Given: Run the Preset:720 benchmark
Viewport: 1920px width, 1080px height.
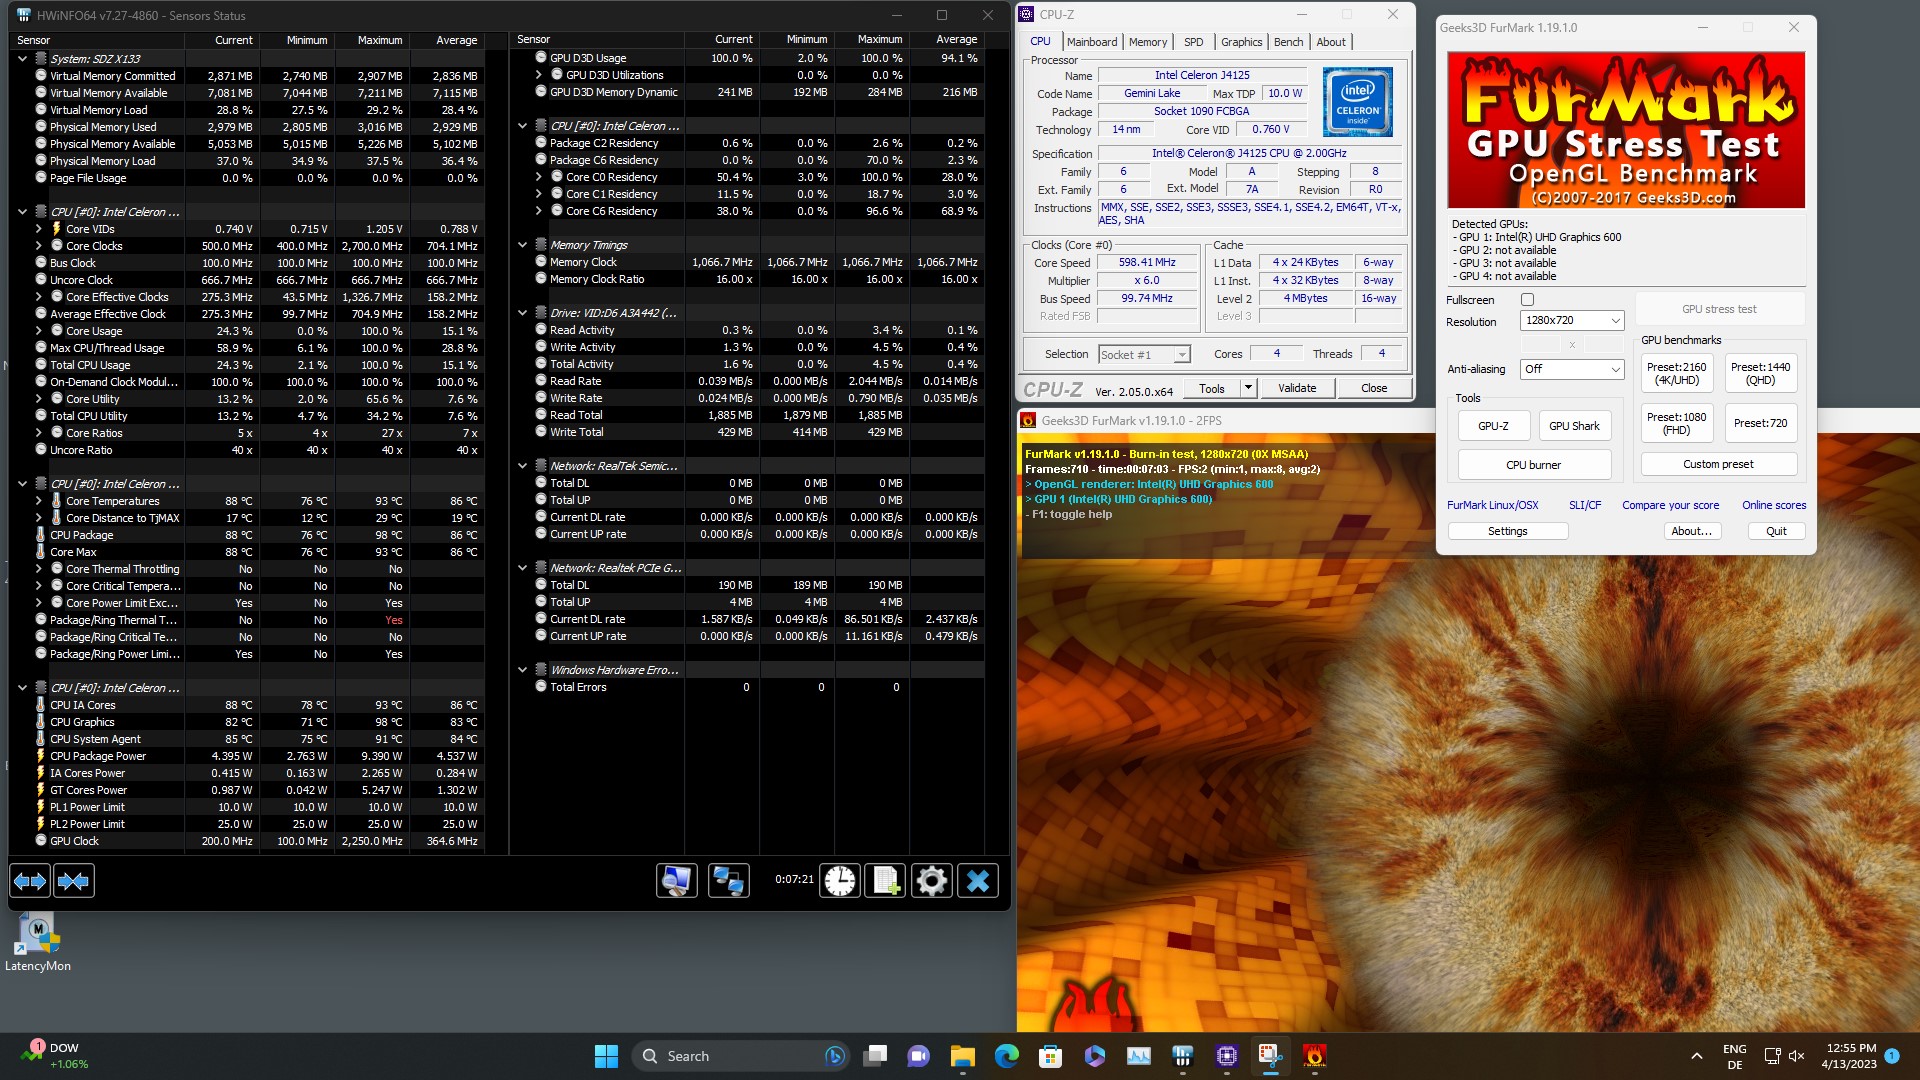Looking at the screenshot, I should click(x=1760, y=423).
